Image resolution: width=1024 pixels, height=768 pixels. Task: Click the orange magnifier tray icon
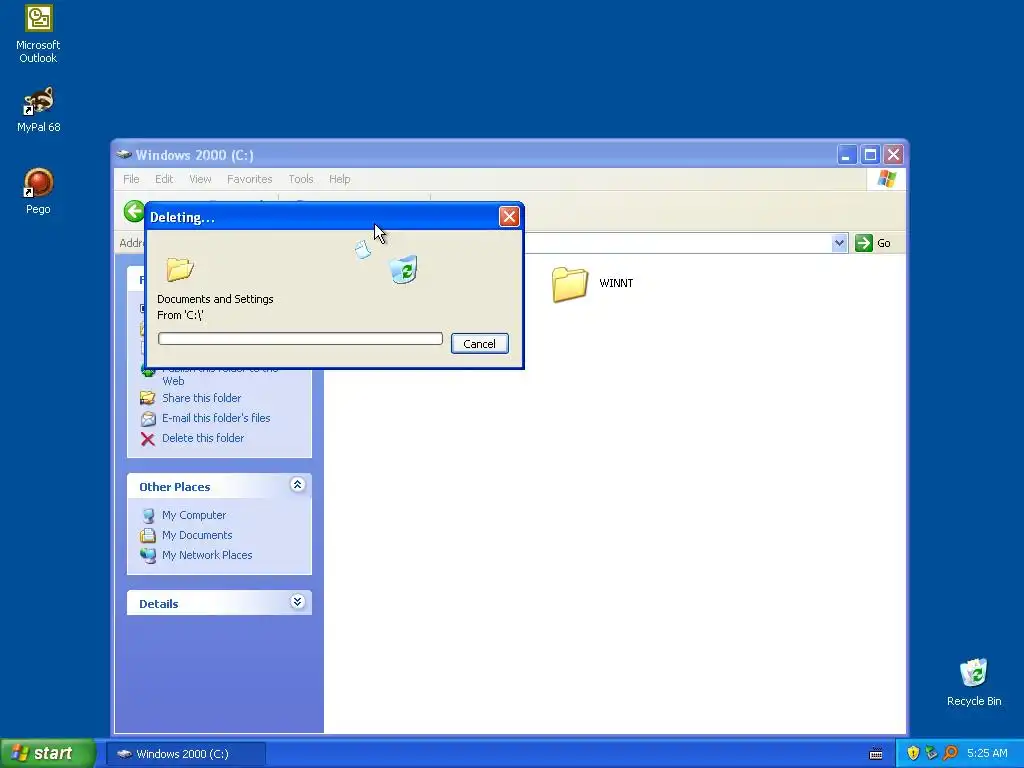950,753
